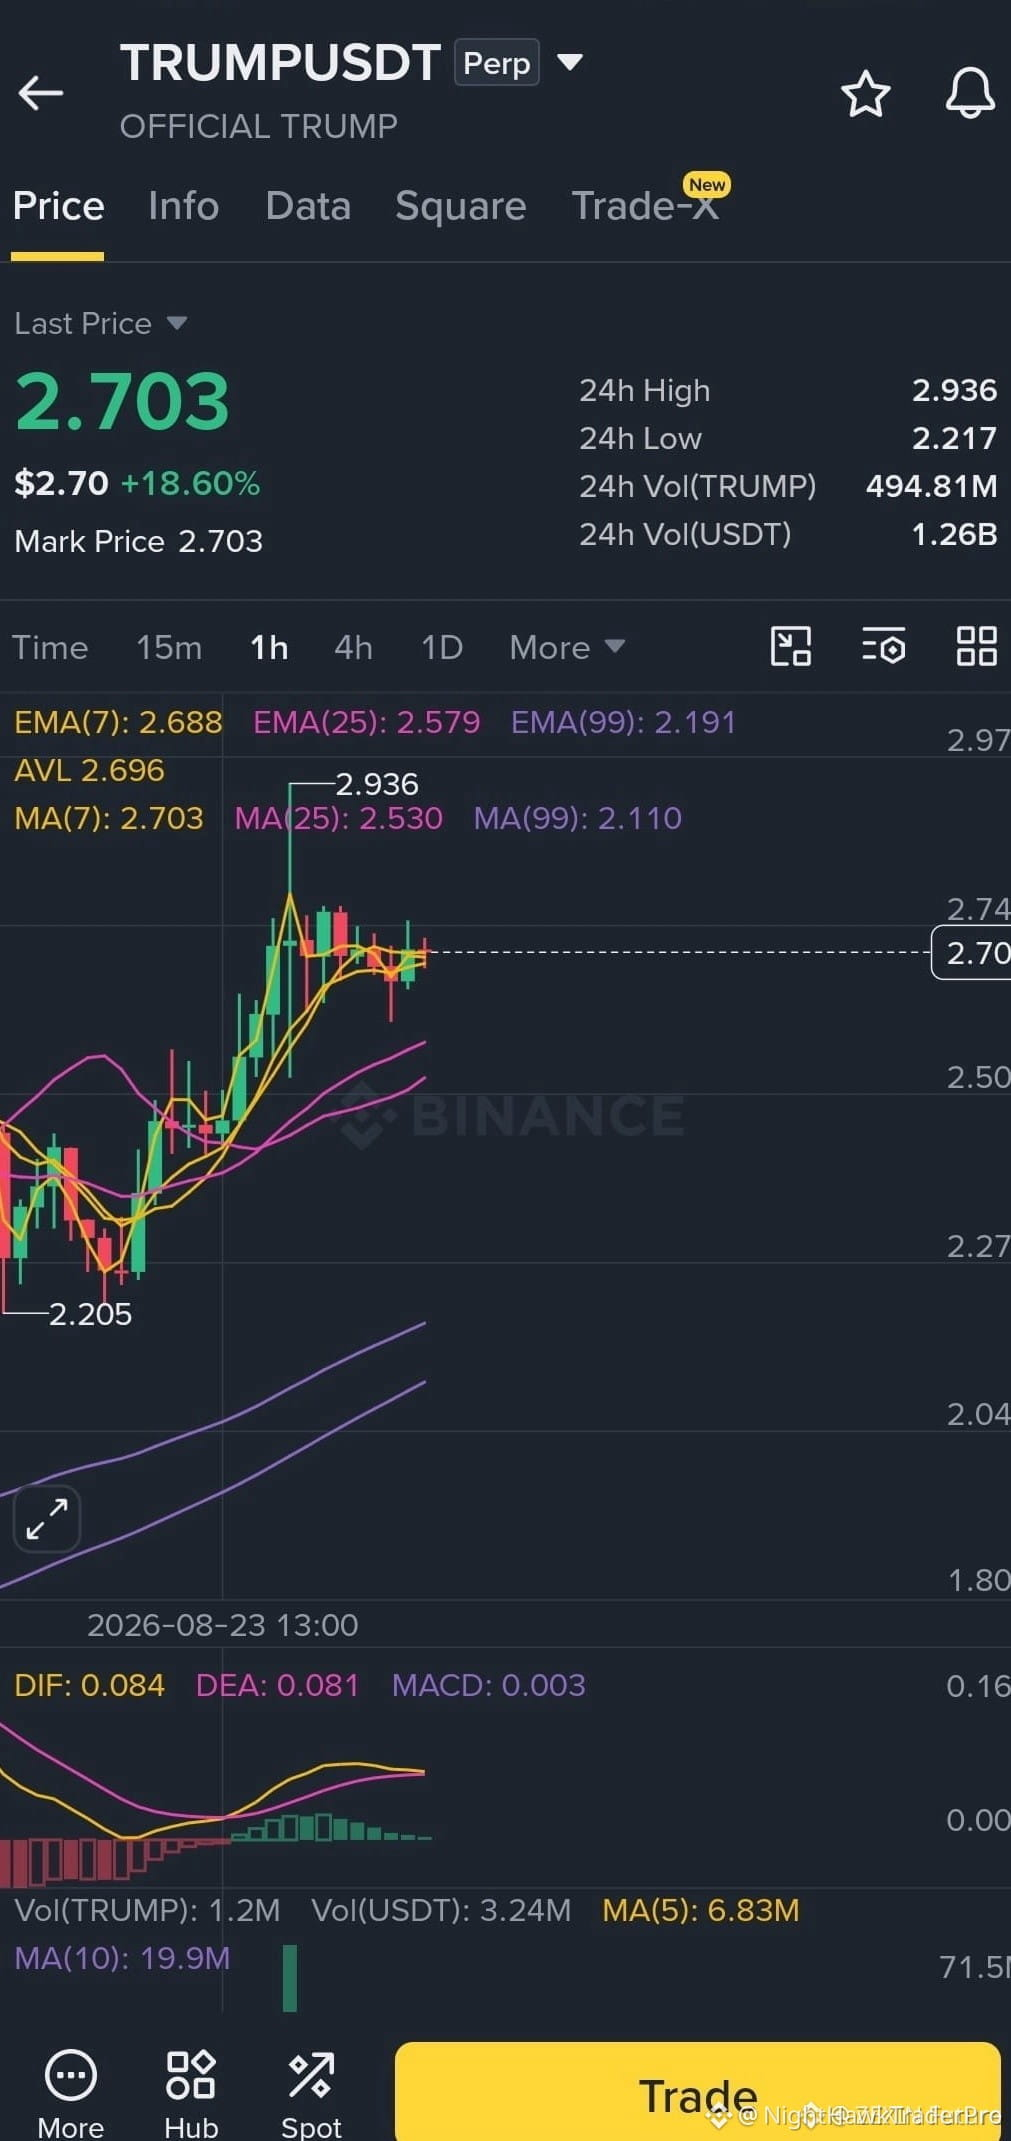The image size is (1011, 2141).
Task: Tap the MACD: 0.003 label
Action: coord(489,1685)
